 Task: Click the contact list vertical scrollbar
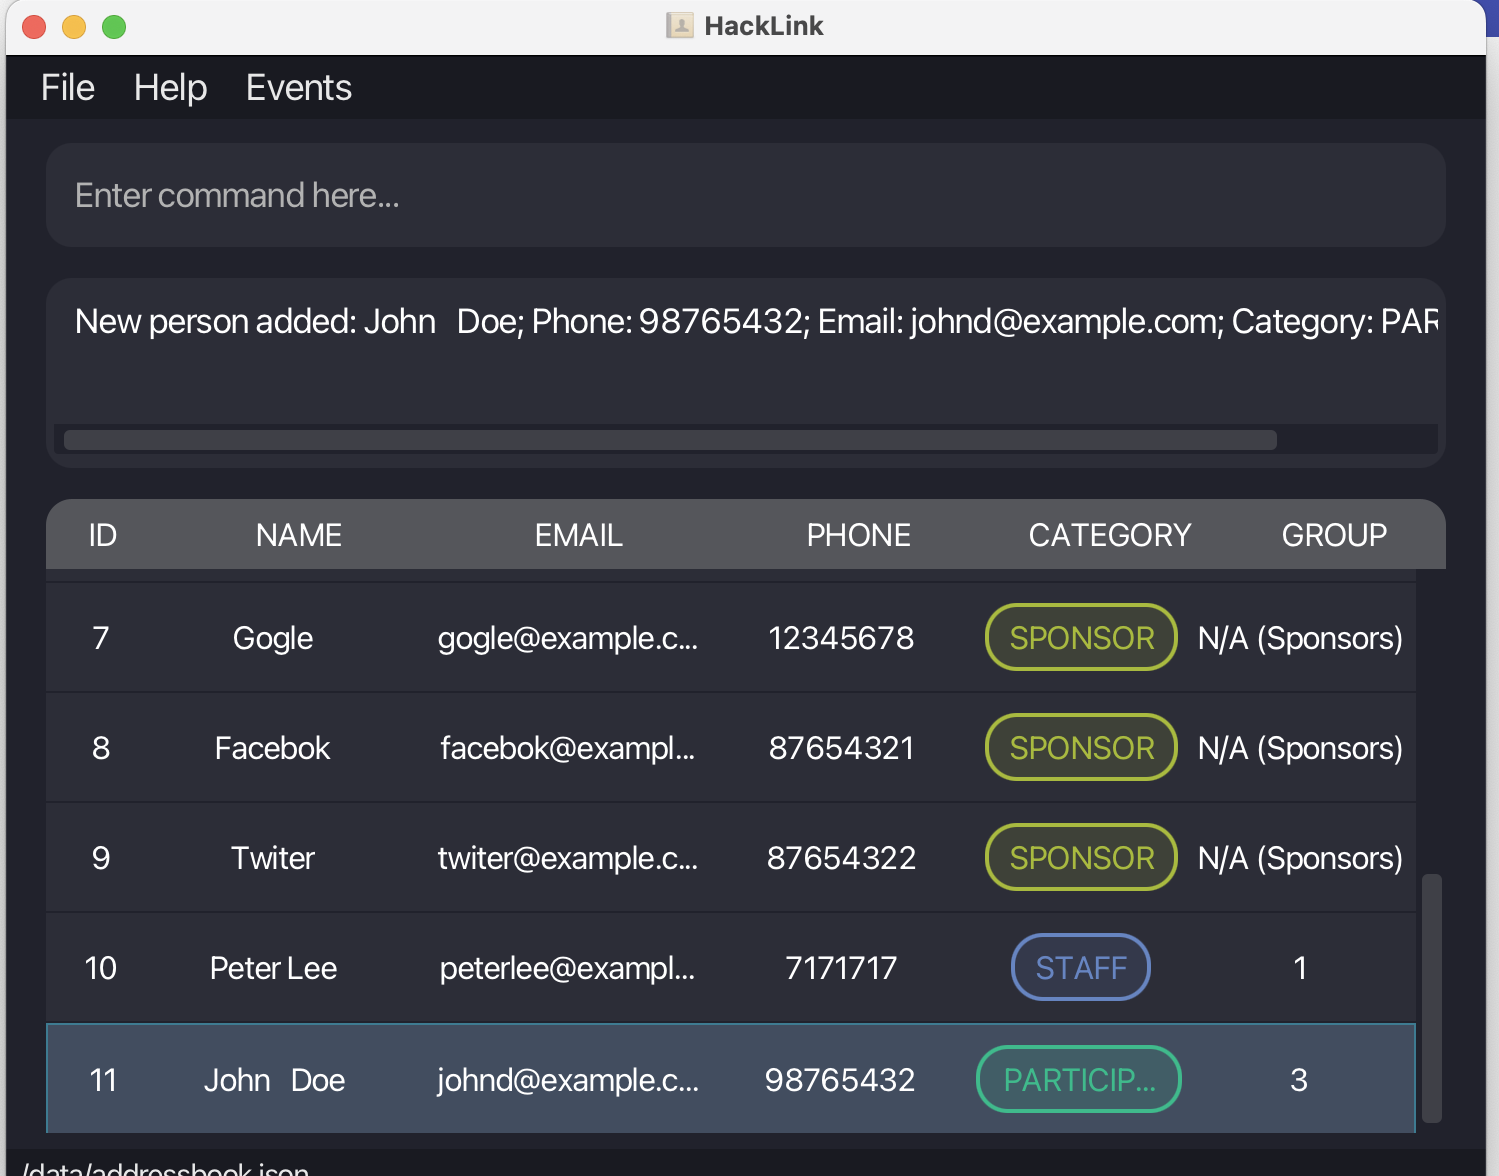click(1432, 998)
